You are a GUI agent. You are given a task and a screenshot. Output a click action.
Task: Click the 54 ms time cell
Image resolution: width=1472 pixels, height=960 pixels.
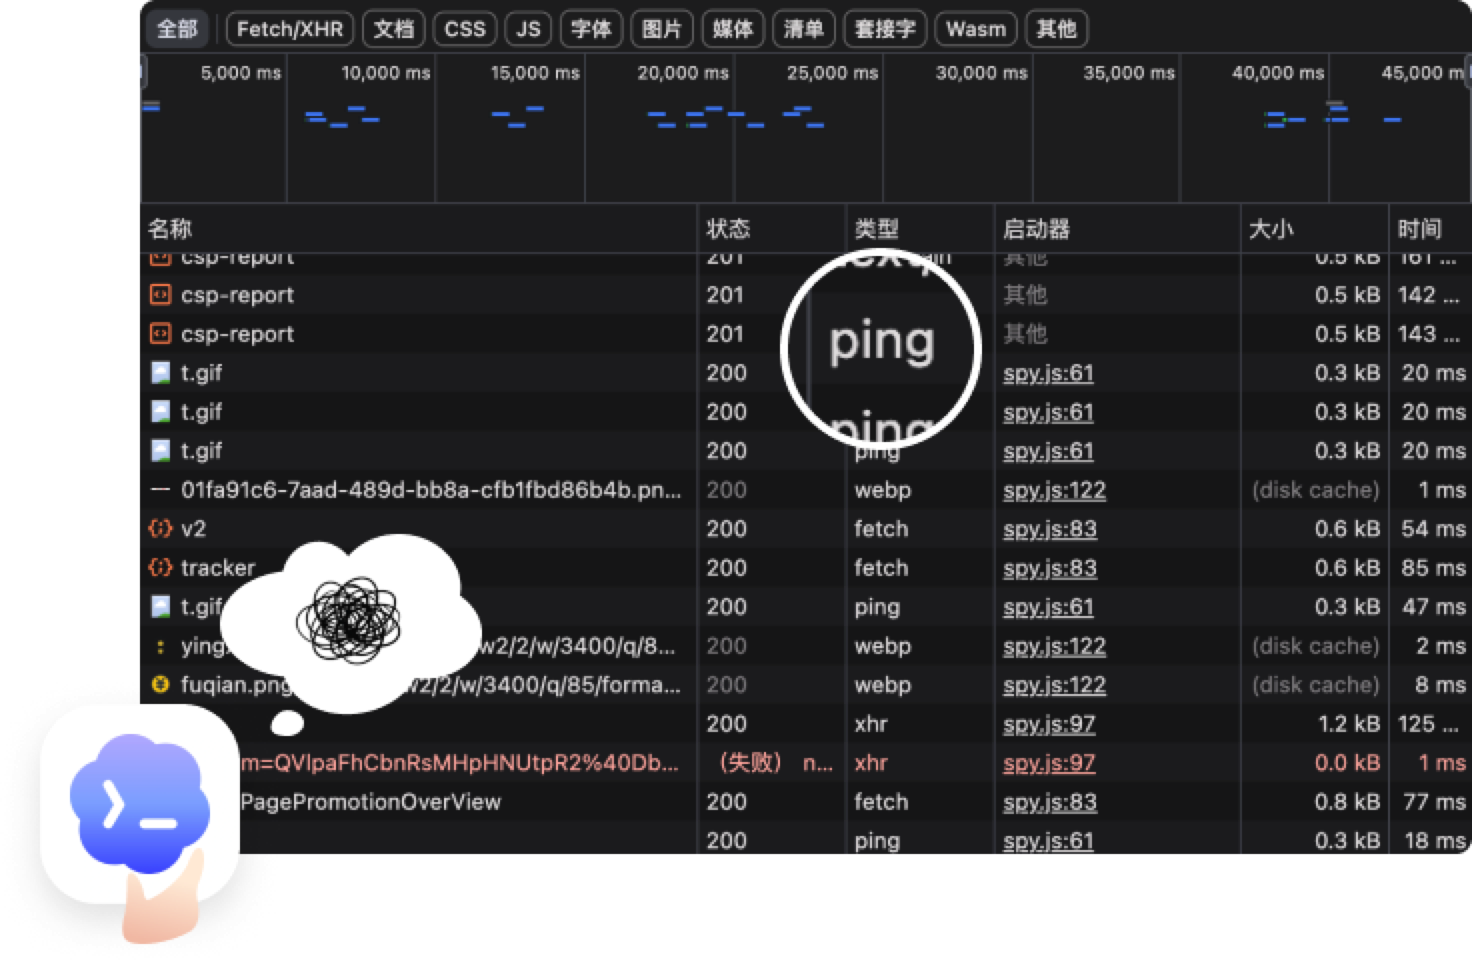pyautogui.click(x=1433, y=529)
